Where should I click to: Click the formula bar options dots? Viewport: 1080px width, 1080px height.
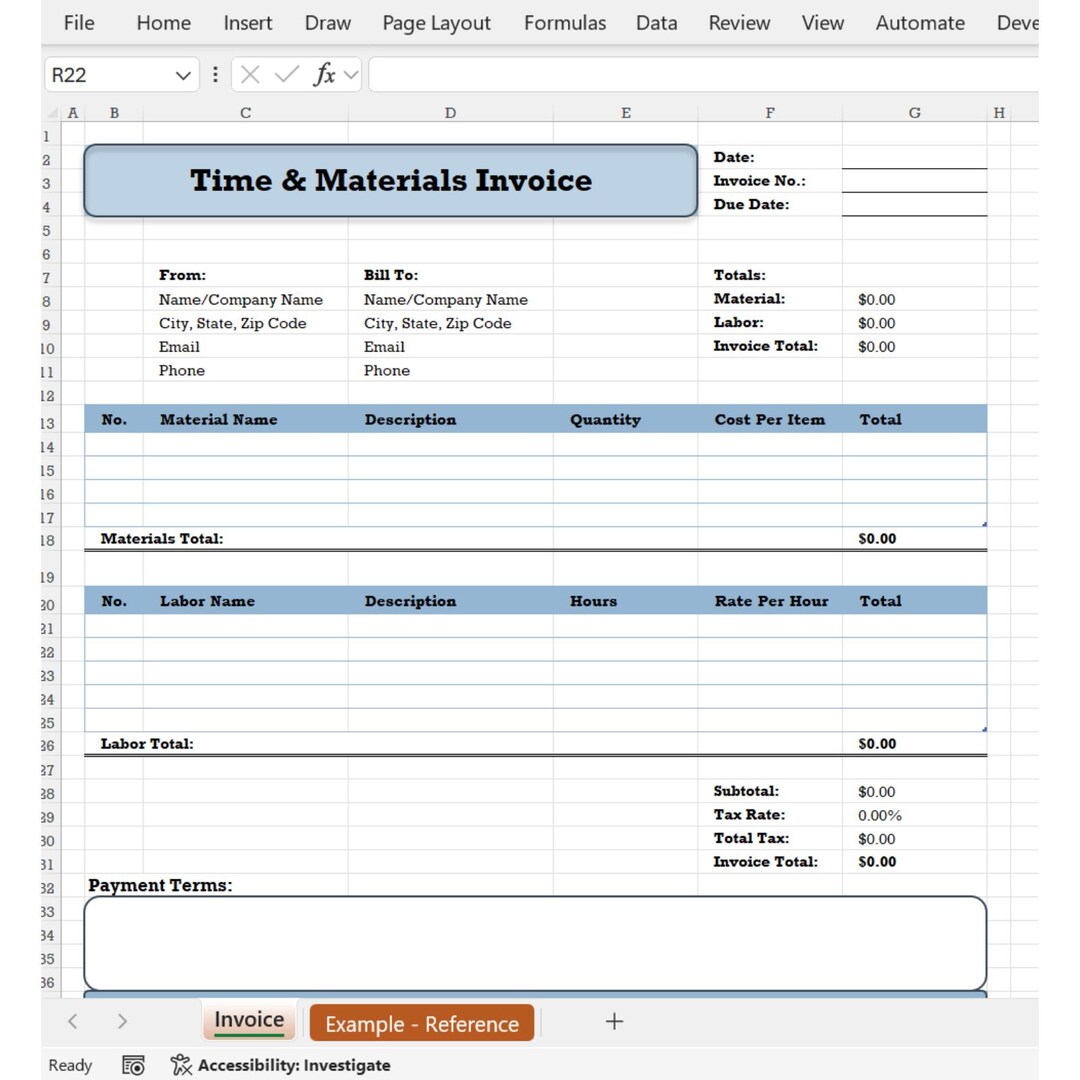(x=216, y=74)
